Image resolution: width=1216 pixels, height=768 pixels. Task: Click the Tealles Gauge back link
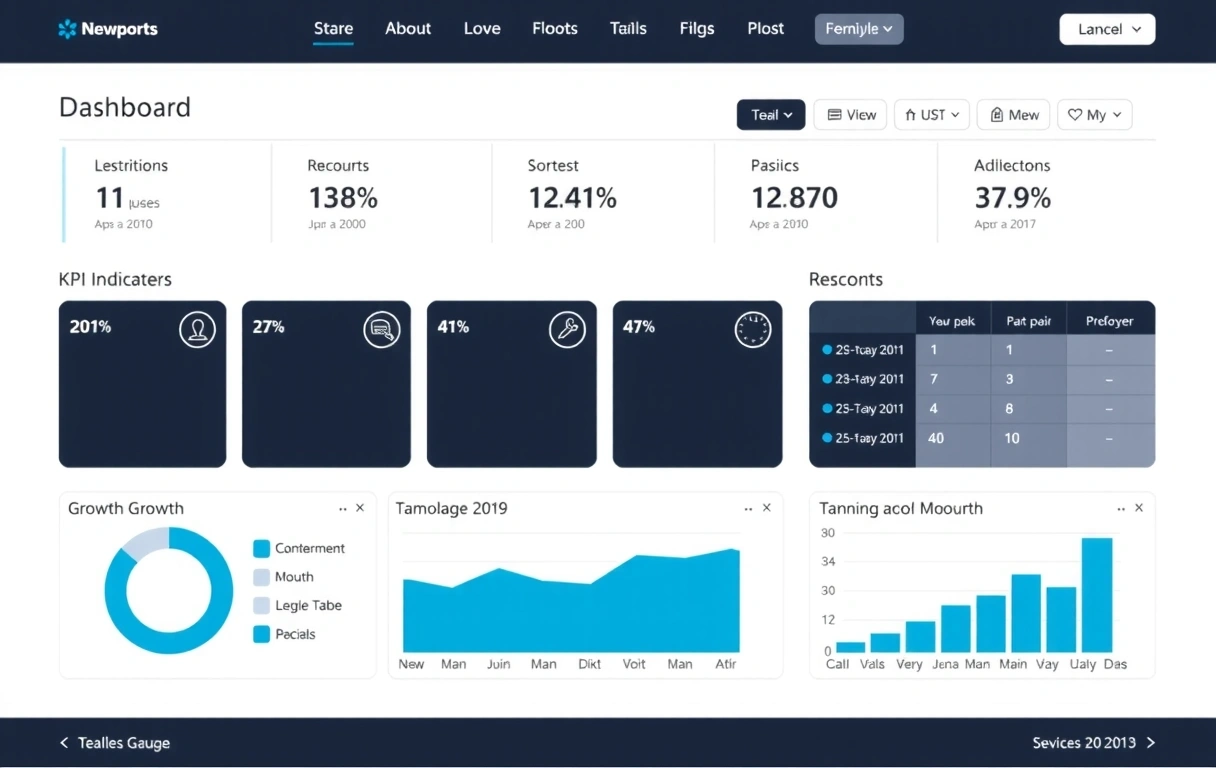pos(114,743)
